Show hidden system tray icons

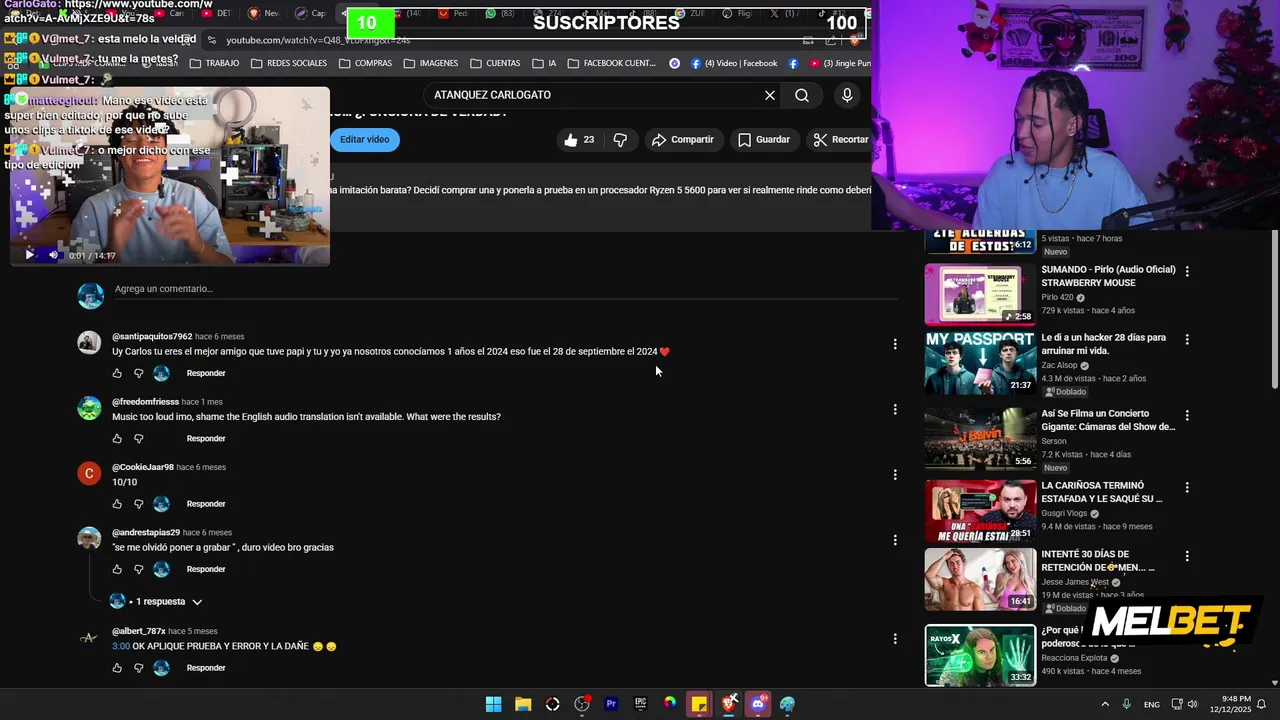[x=1105, y=704]
